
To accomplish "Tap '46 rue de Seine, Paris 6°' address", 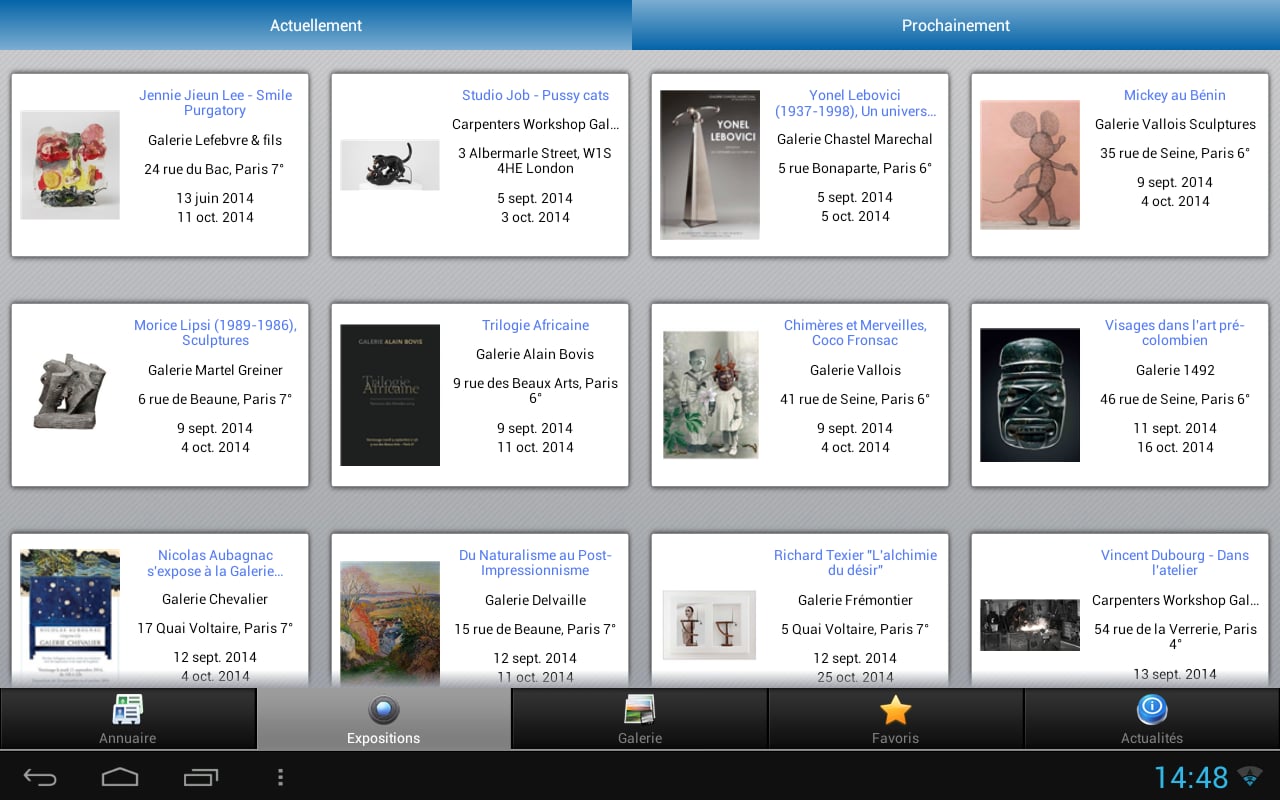I will coord(1175,399).
